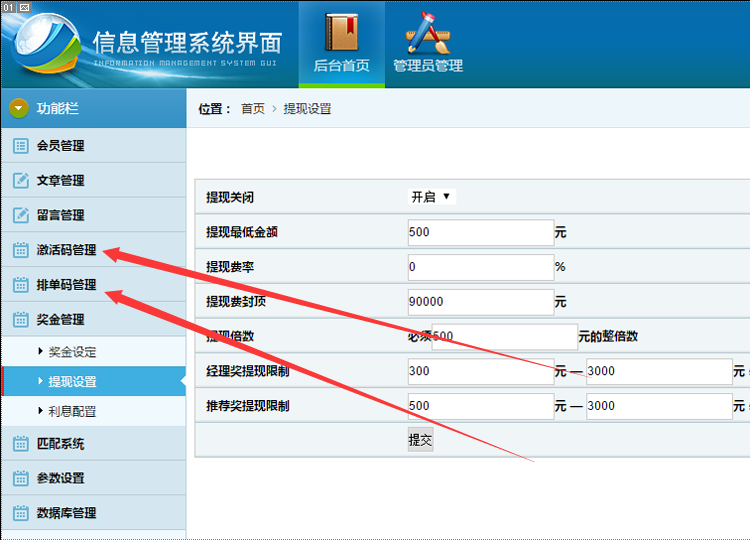Click the 经理奖提现限制 minimum field 300
Image resolution: width=750 pixels, height=540 pixels.
pyautogui.click(x=481, y=371)
